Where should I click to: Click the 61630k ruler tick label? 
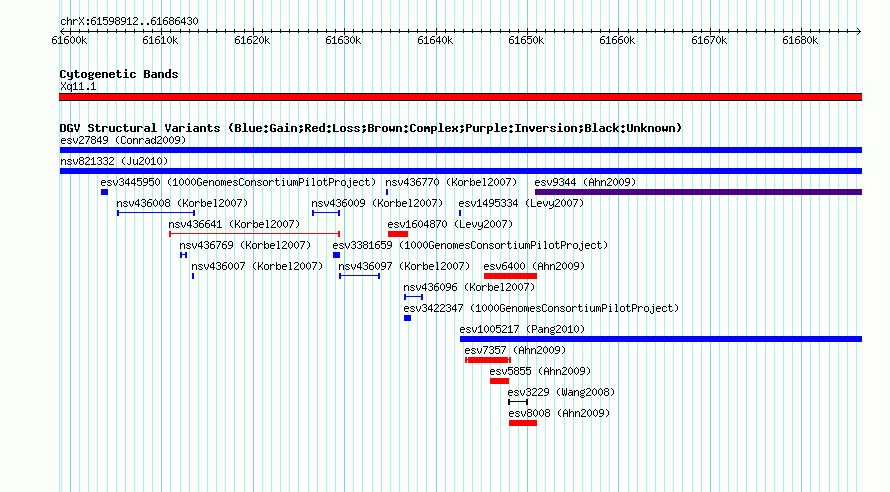[x=343, y=40]
